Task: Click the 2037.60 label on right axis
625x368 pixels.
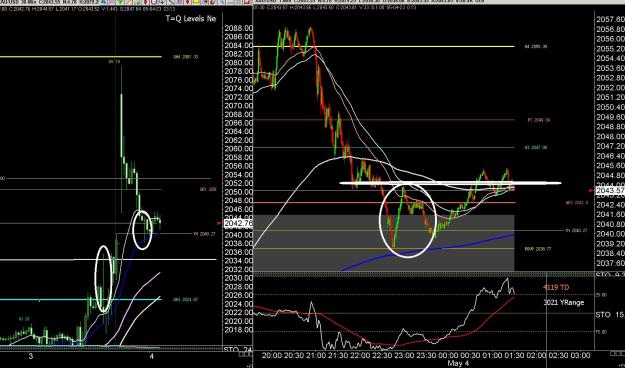Action: (x=610, y=263)
